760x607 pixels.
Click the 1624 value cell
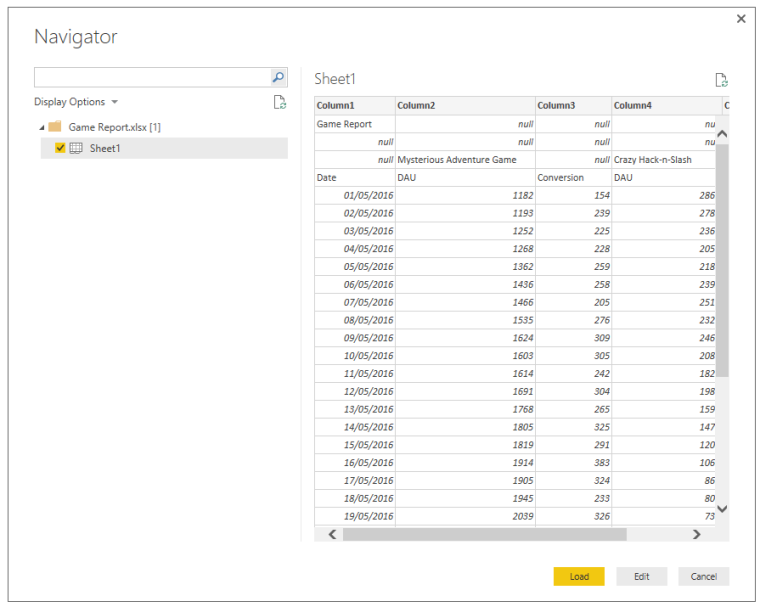coord(465,338)
